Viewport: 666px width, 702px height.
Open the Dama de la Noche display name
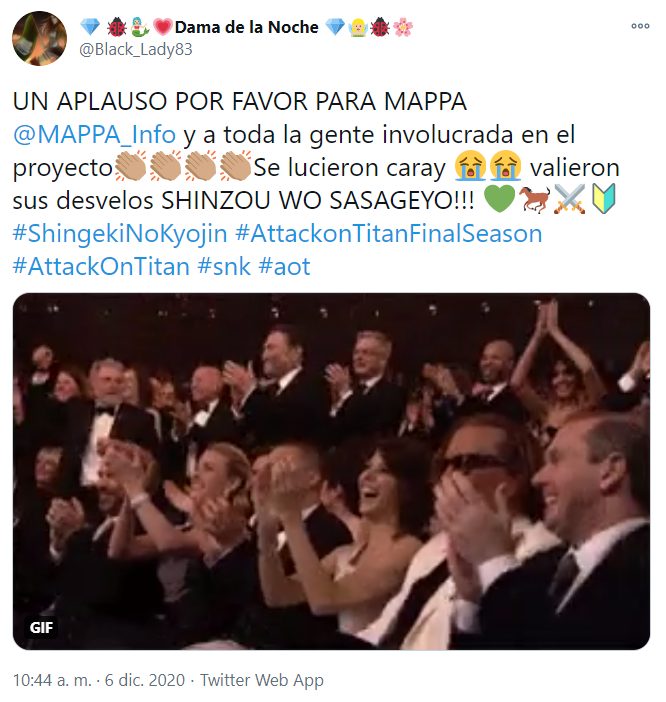coord(246,27)
